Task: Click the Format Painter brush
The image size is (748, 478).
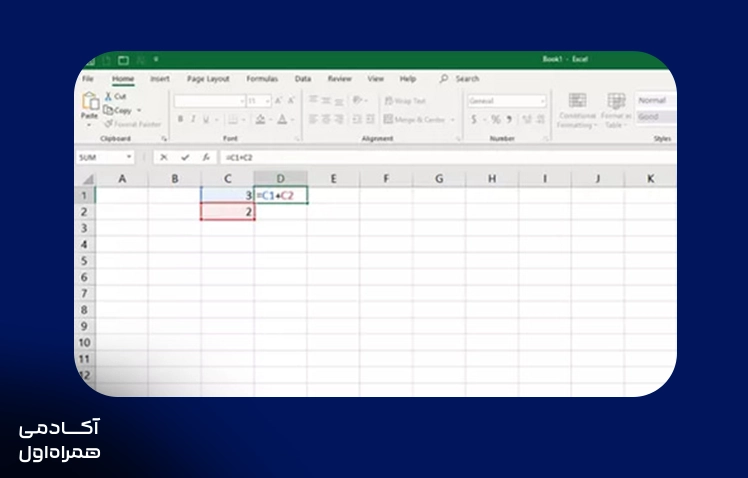Action: pyautogui.click(x=108, y=124)
